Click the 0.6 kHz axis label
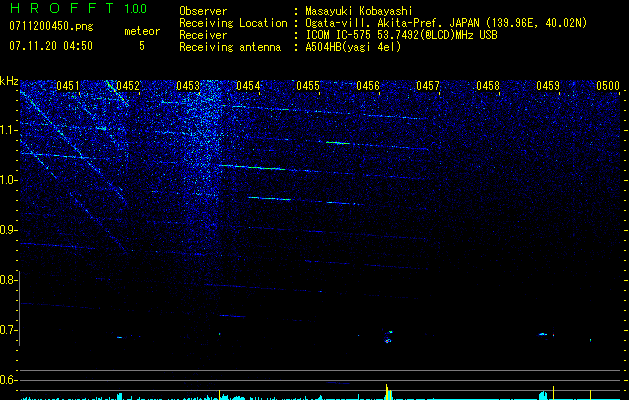 (x=8, y=380)
